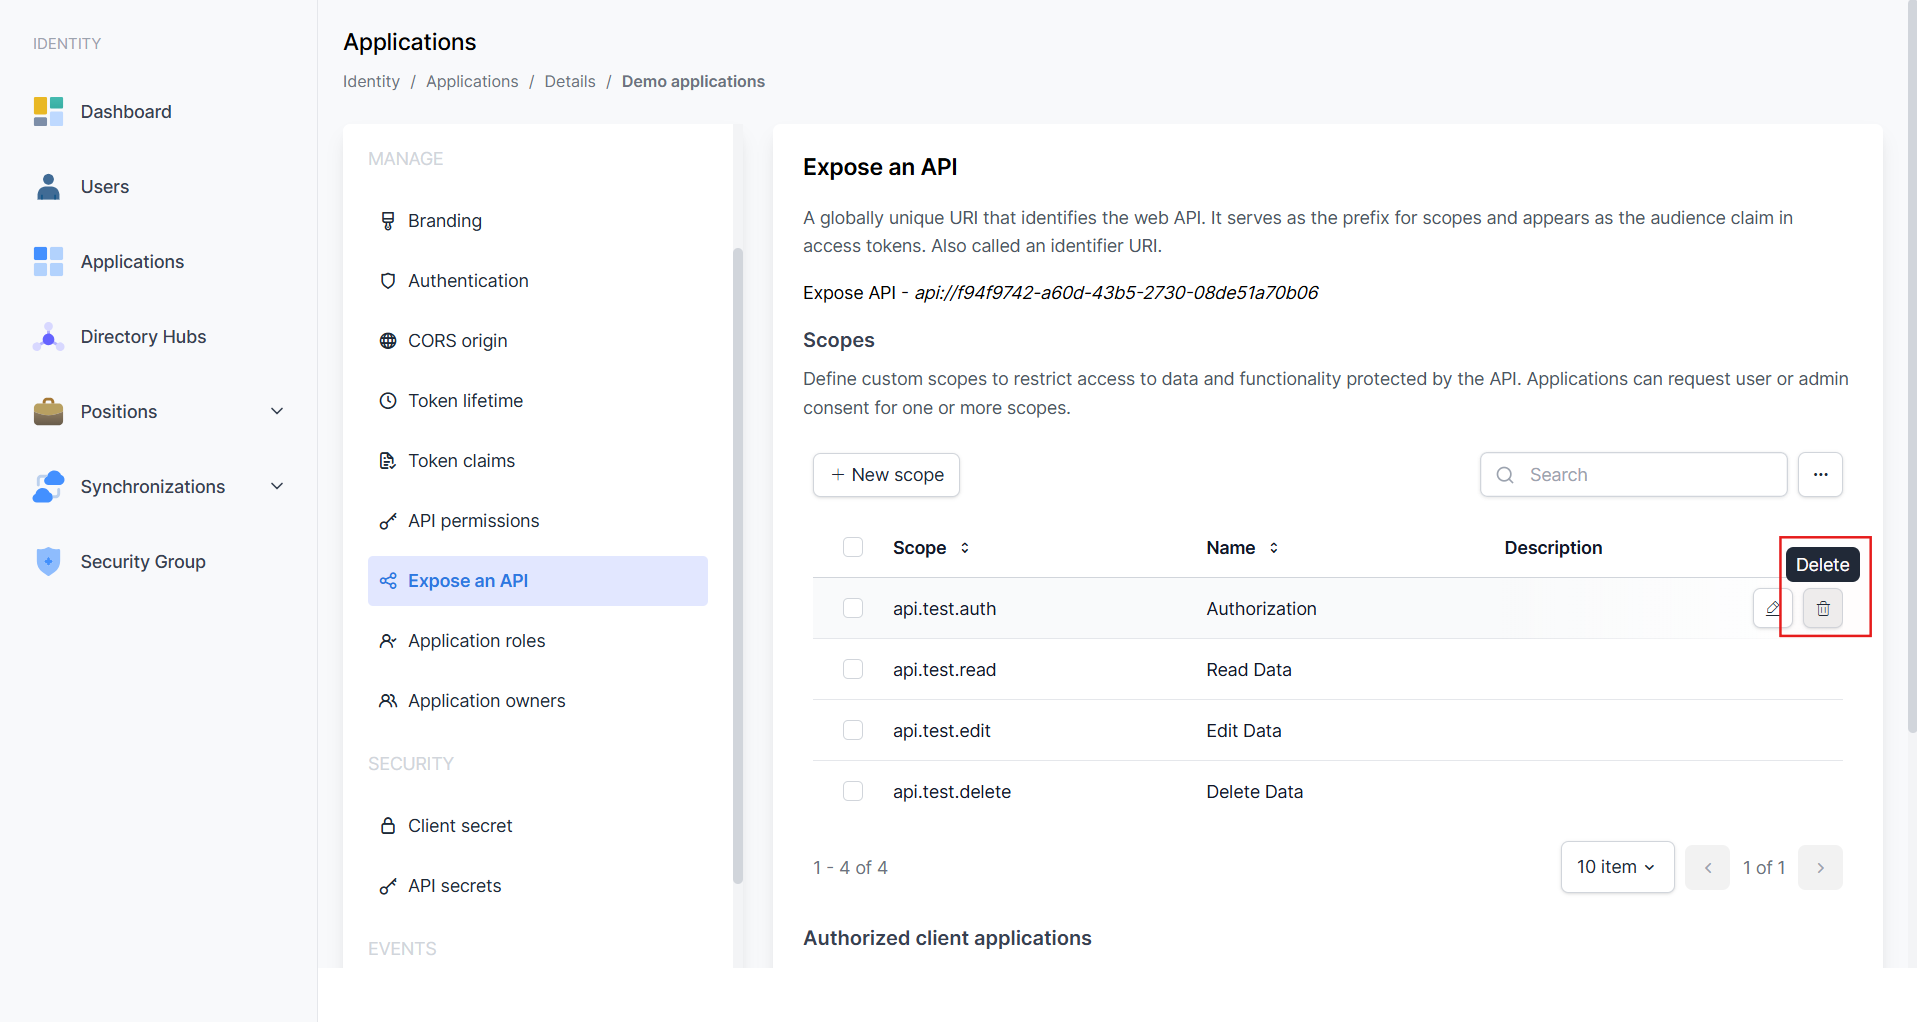The height and width of the screenshot is (1022, 1917).
Task: Click the Synchronizations cloud icon
Action: pyautogui.click(x=48, y=487)
